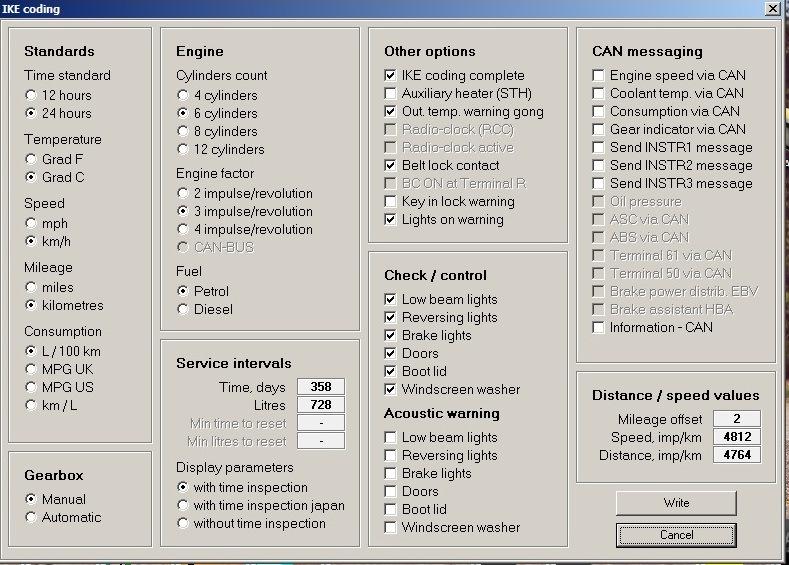Select the 24 hours time standard
Screen dimensions: 789x565
pos(31,113)
